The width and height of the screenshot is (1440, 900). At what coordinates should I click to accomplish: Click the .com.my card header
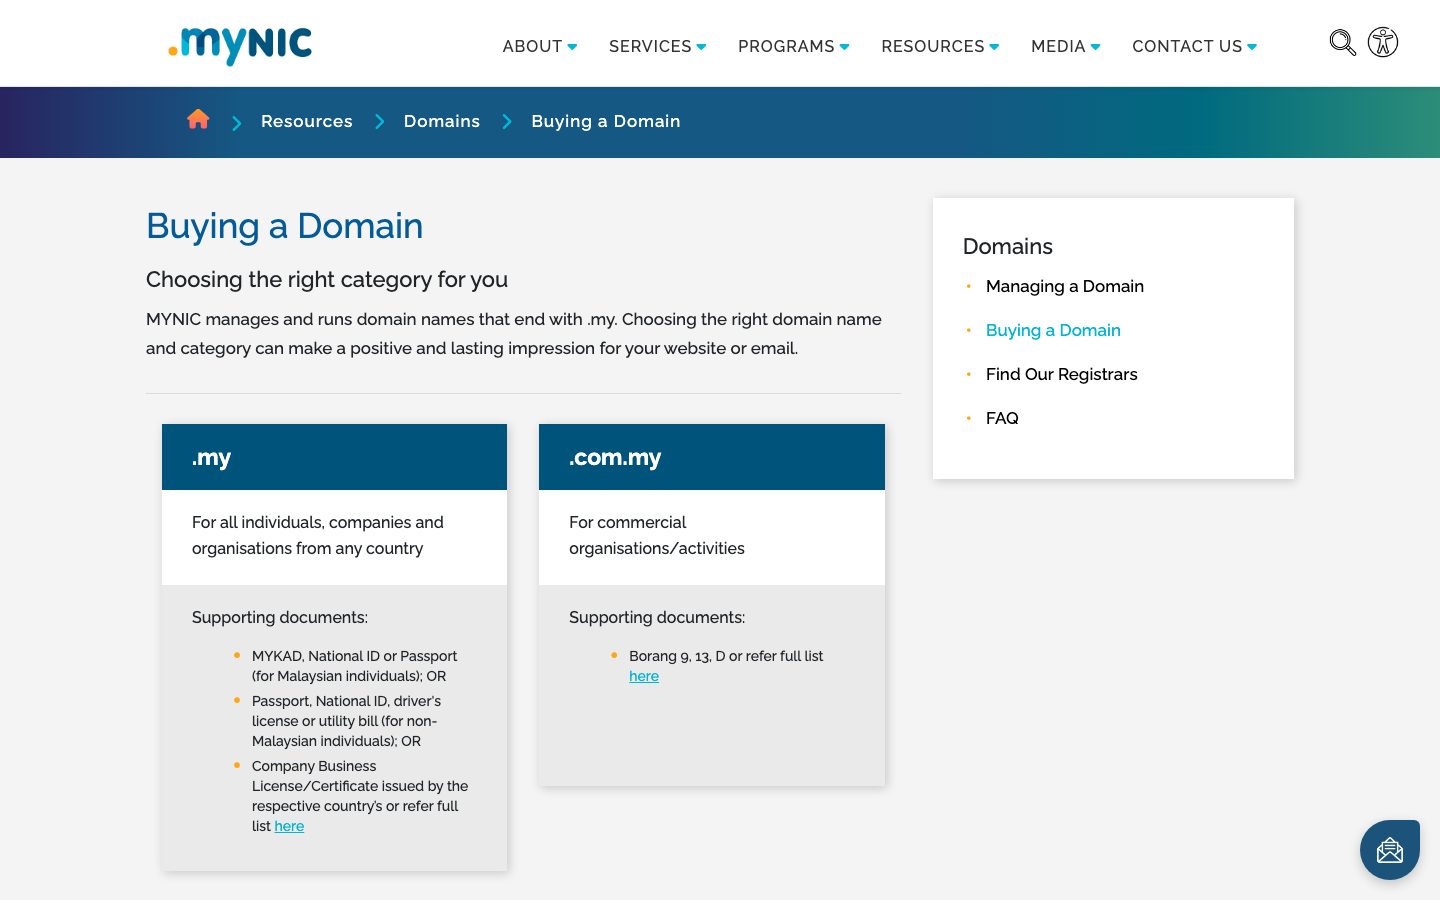[712, 457]
